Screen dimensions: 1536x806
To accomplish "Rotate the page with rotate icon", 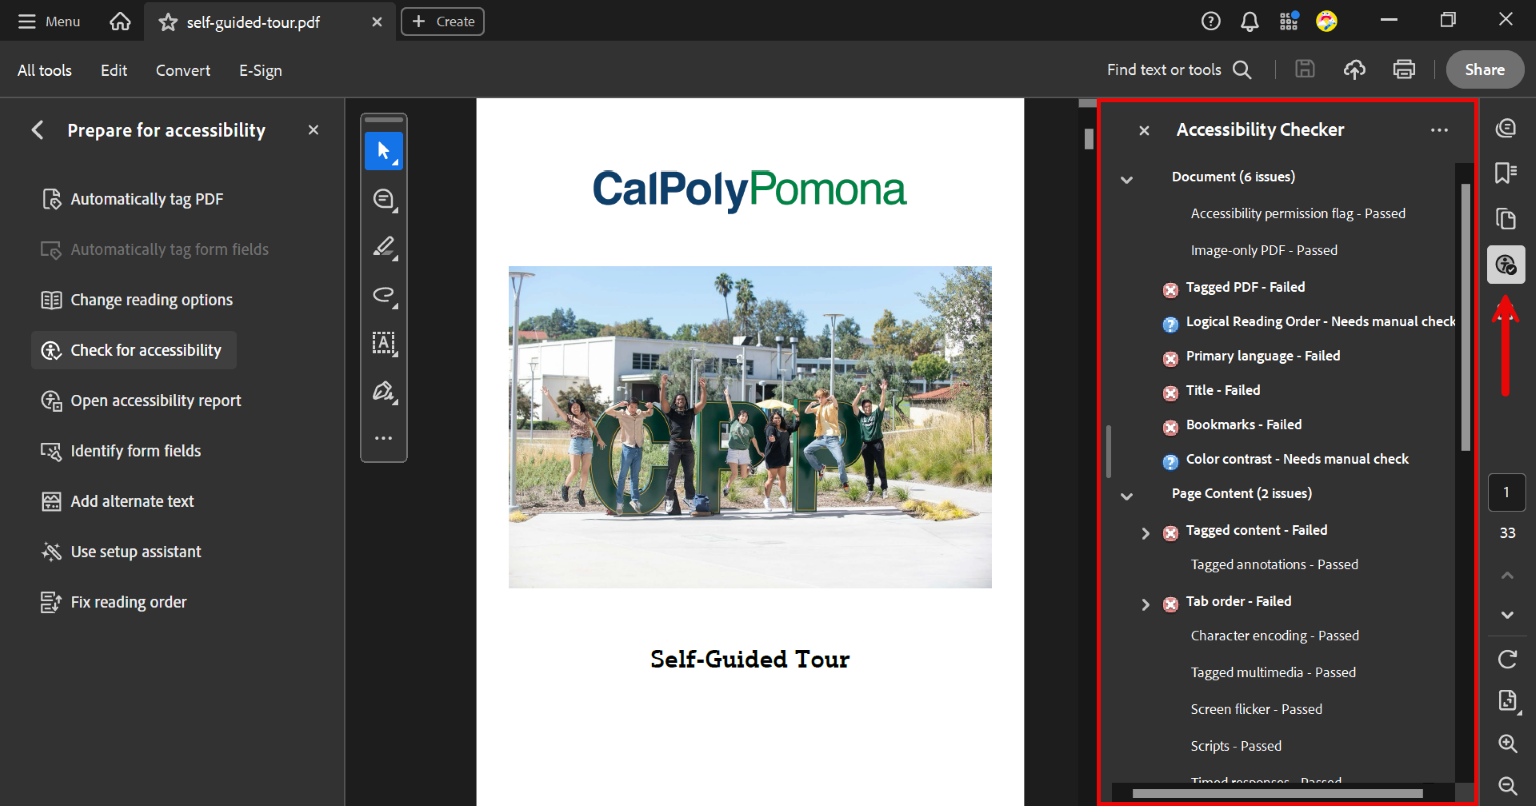I will (1507, 659).
